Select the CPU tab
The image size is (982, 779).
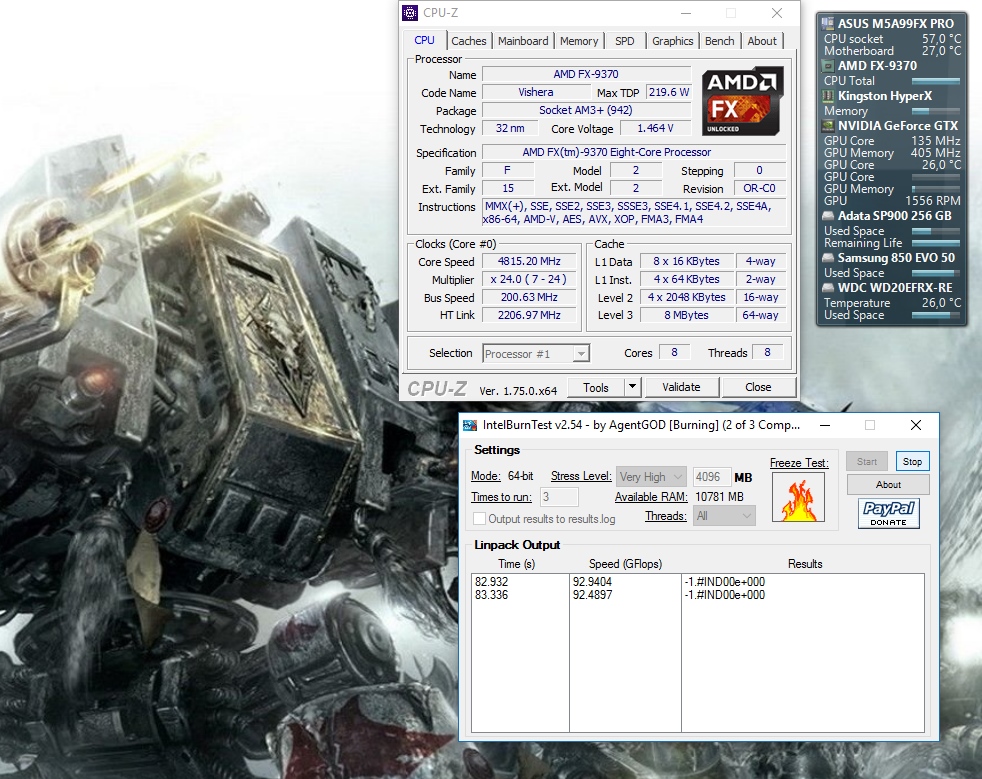pos(424,40)
